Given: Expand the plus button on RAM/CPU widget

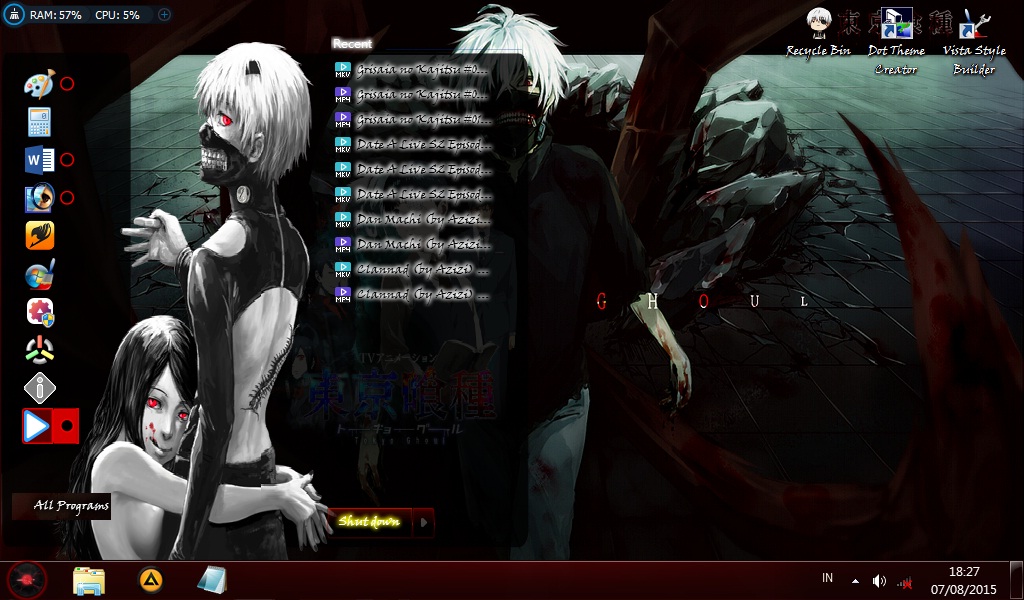Looking at the screenshot, I should click(x=165, y=14).
